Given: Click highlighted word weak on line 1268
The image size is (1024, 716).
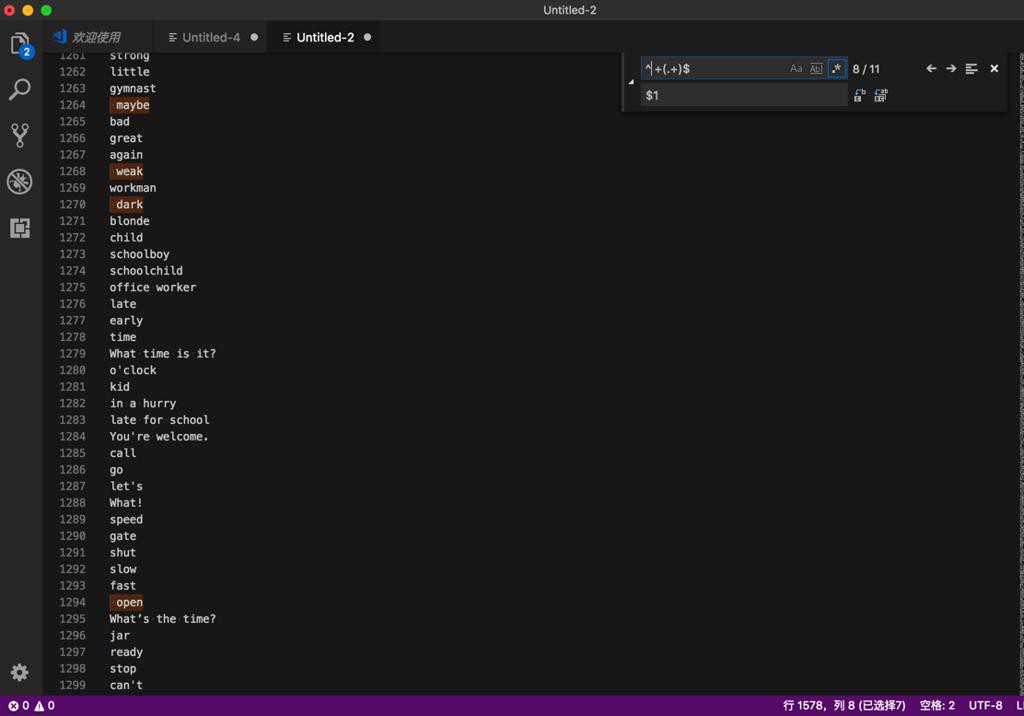Looking at the screenshot, I should click(x=129, y=171).
